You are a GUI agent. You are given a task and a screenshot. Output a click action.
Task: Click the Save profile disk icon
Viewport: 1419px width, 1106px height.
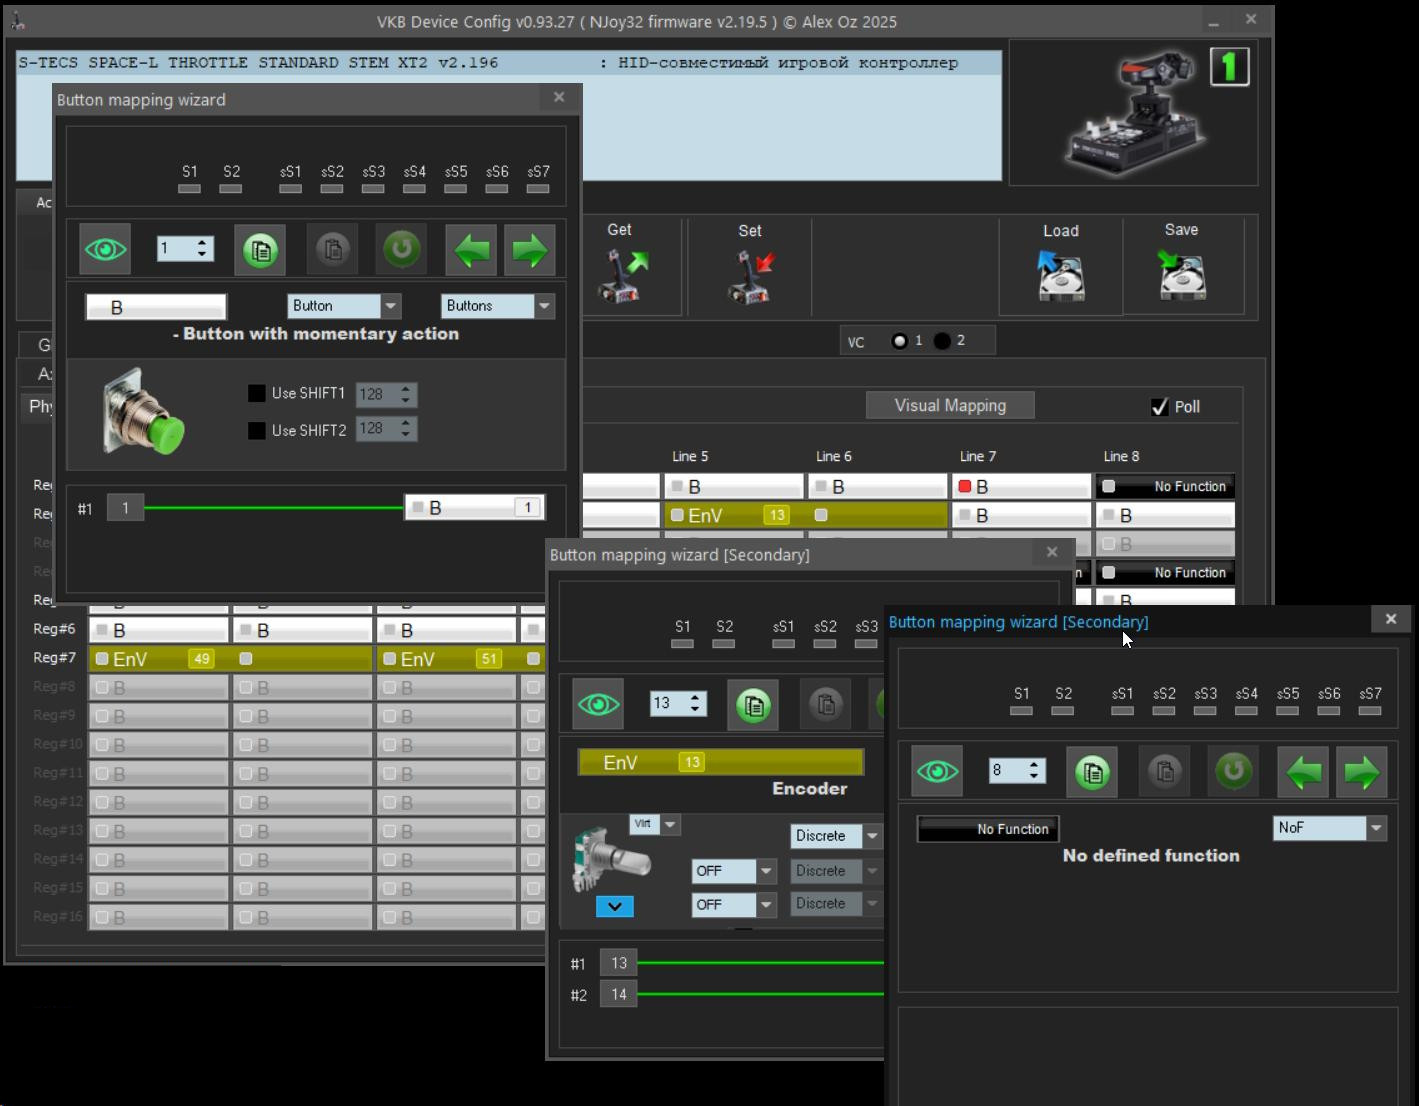[1182, 275]
